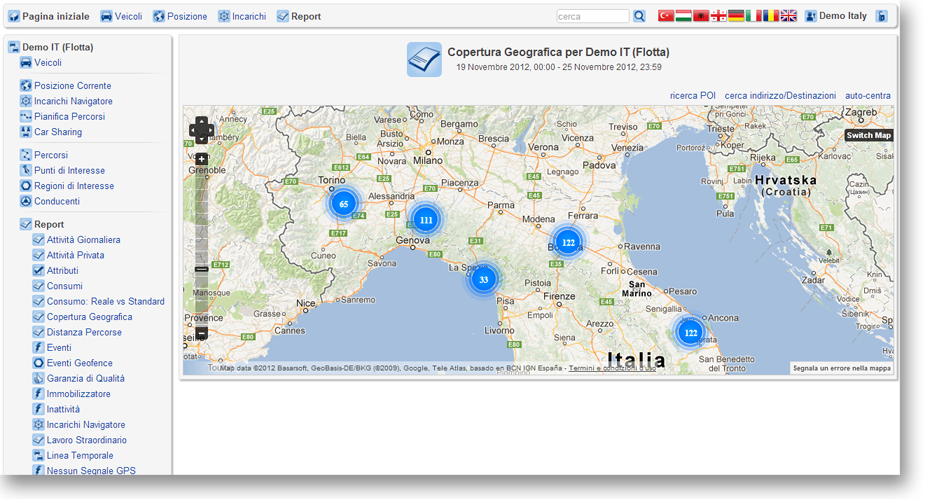Open Posizione Corrente in sidebar
The height and width of the screenshot is (499, 925).
65,86
